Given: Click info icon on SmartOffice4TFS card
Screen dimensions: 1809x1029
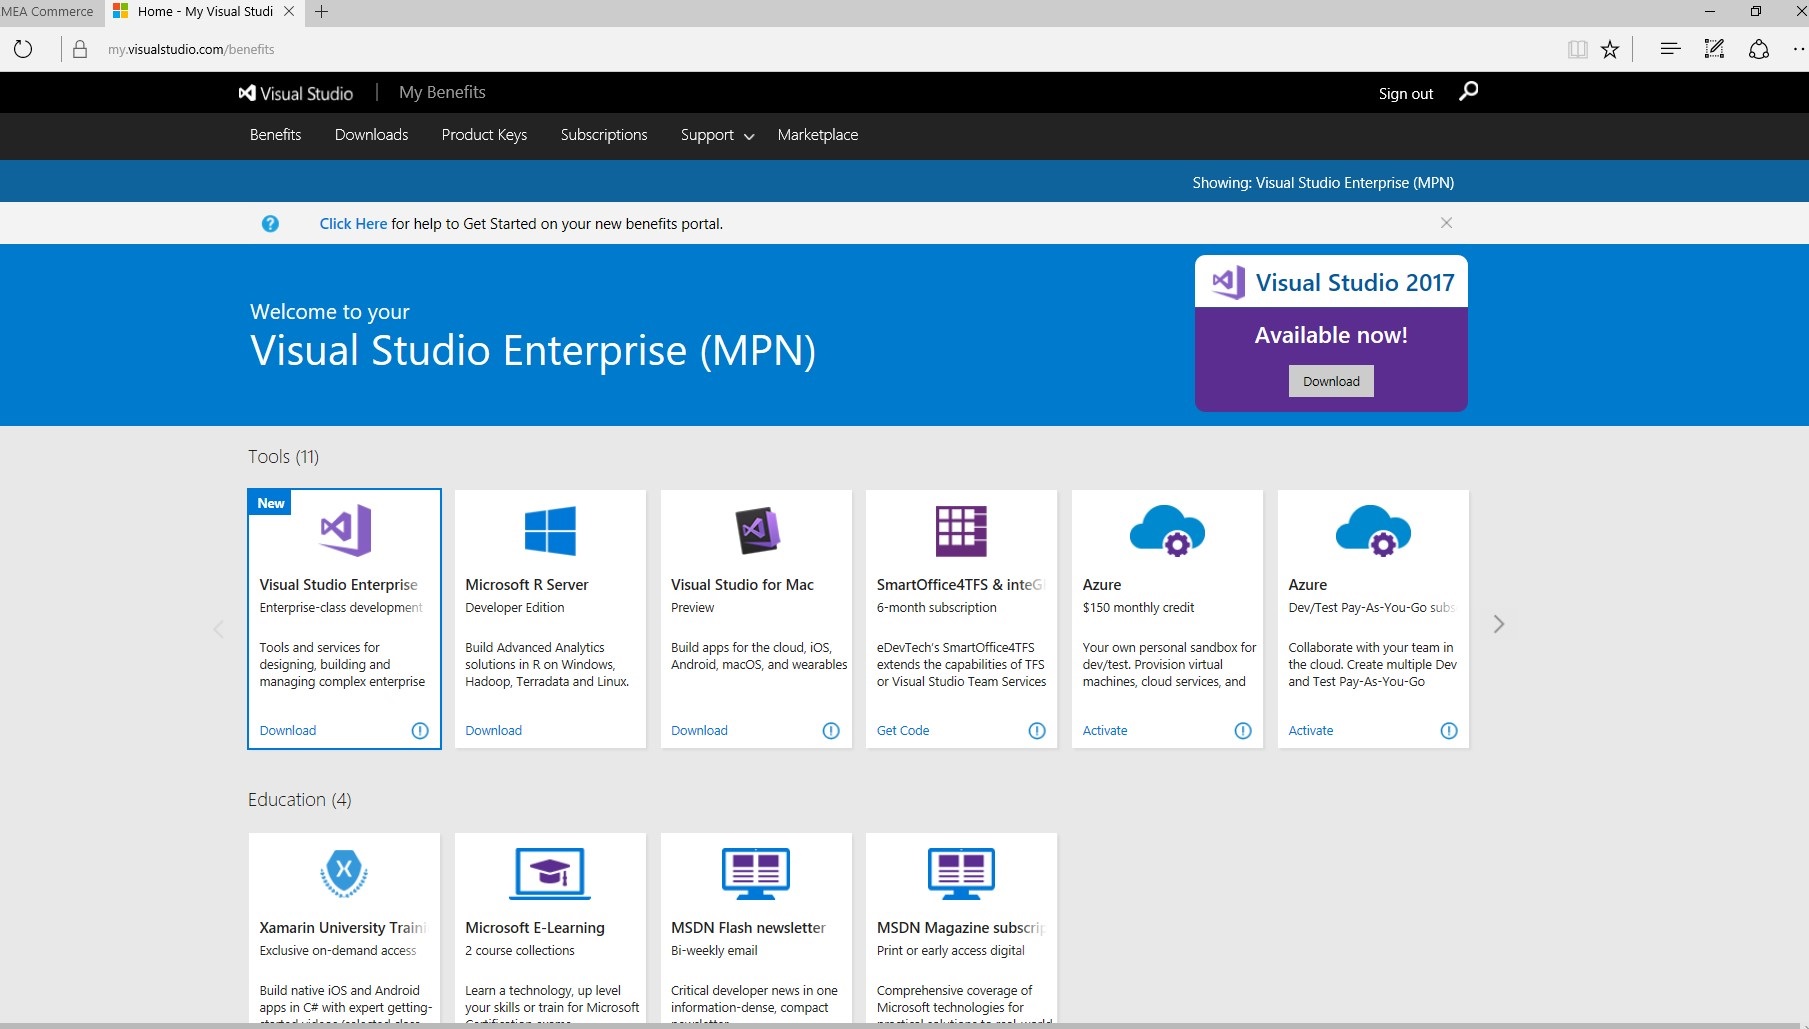Looking at the screenshot, I should click(1037, 731).
